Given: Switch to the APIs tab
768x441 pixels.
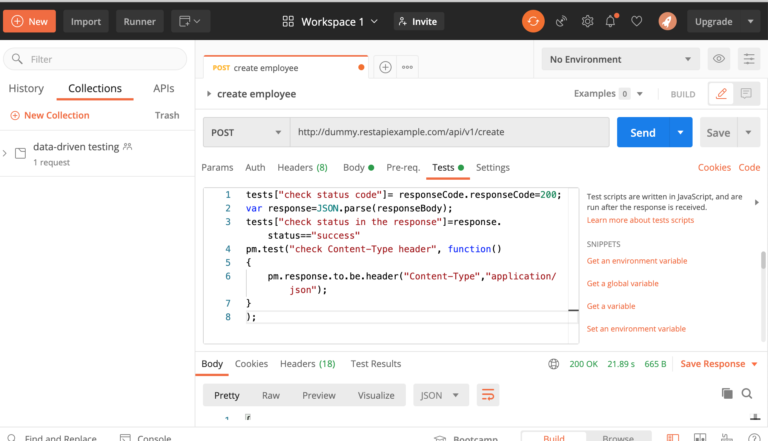Looking at the screenshot, I should (x=164, y=88).
